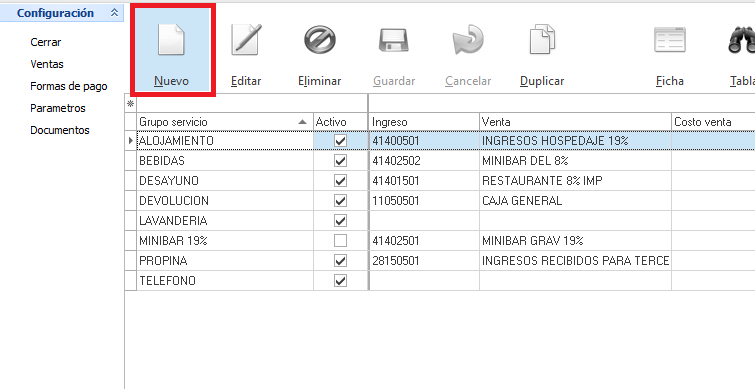The width and height of the screenshot is (755, 389).
Task: Click the Venta column header
Action: (x=575, y=122)
